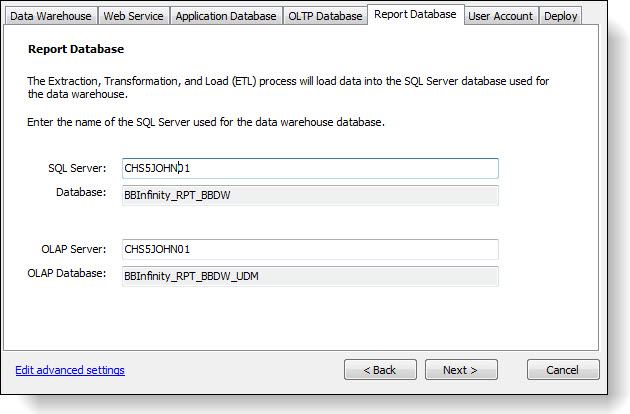
Task: Click the OLAP Database field
Action: tap(309, 276)
